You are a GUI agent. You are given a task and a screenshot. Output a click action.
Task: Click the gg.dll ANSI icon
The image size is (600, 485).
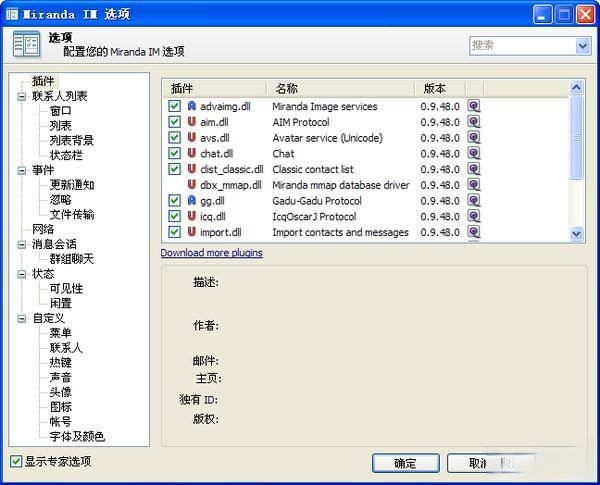click(x=192, y=200)
